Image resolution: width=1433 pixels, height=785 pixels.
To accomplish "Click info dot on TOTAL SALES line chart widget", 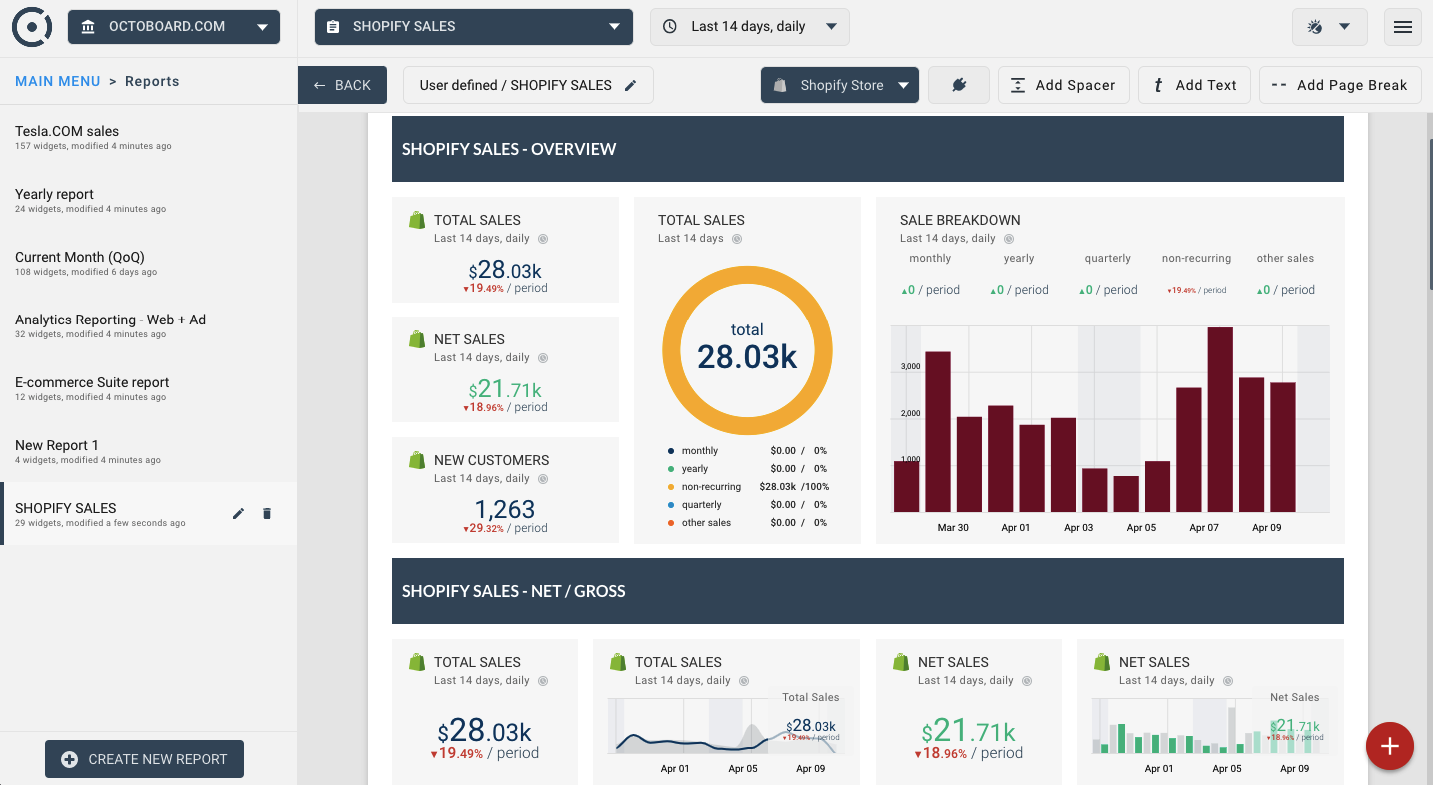I will click(x=744, y=681).
